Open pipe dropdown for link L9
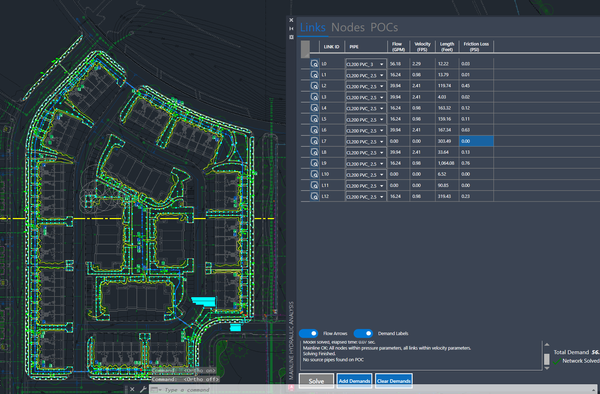Viewport: 600px width, 394px height. pyautogui.click(x=381, y=164)
